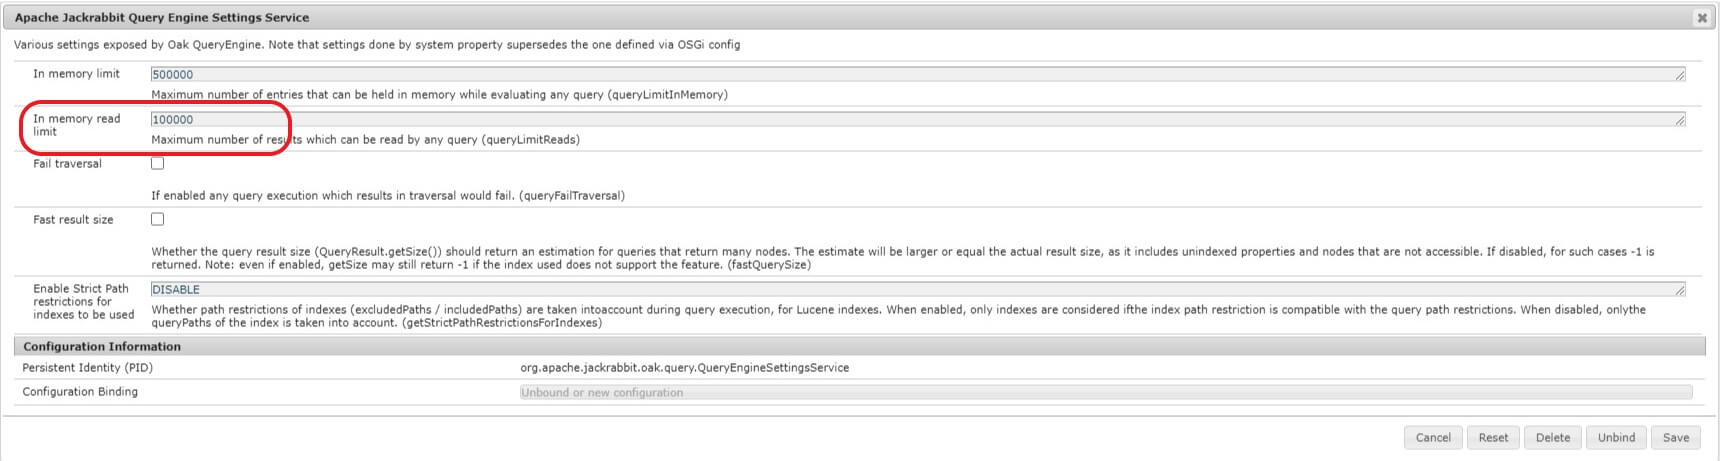Click the Fast result size label
Screen dimensions: 1720x461
(73, 220)
